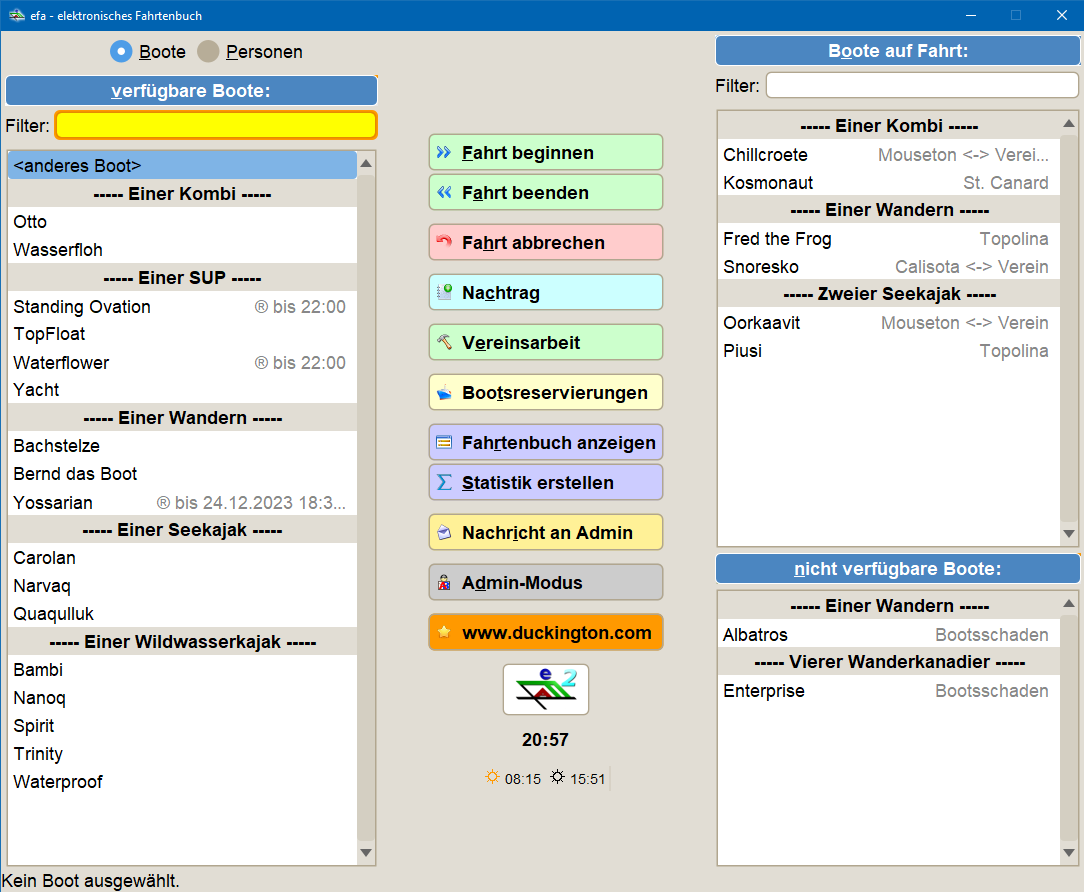Click the yellow Filter field for available boats

[x=216, y=125]
